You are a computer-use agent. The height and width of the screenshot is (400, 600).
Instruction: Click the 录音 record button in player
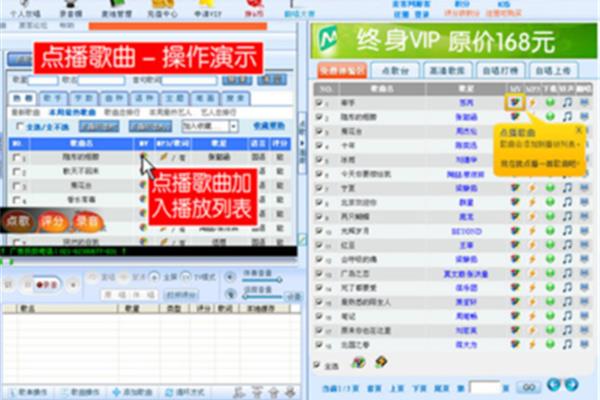pyautogui.click(x=47, y=285)
